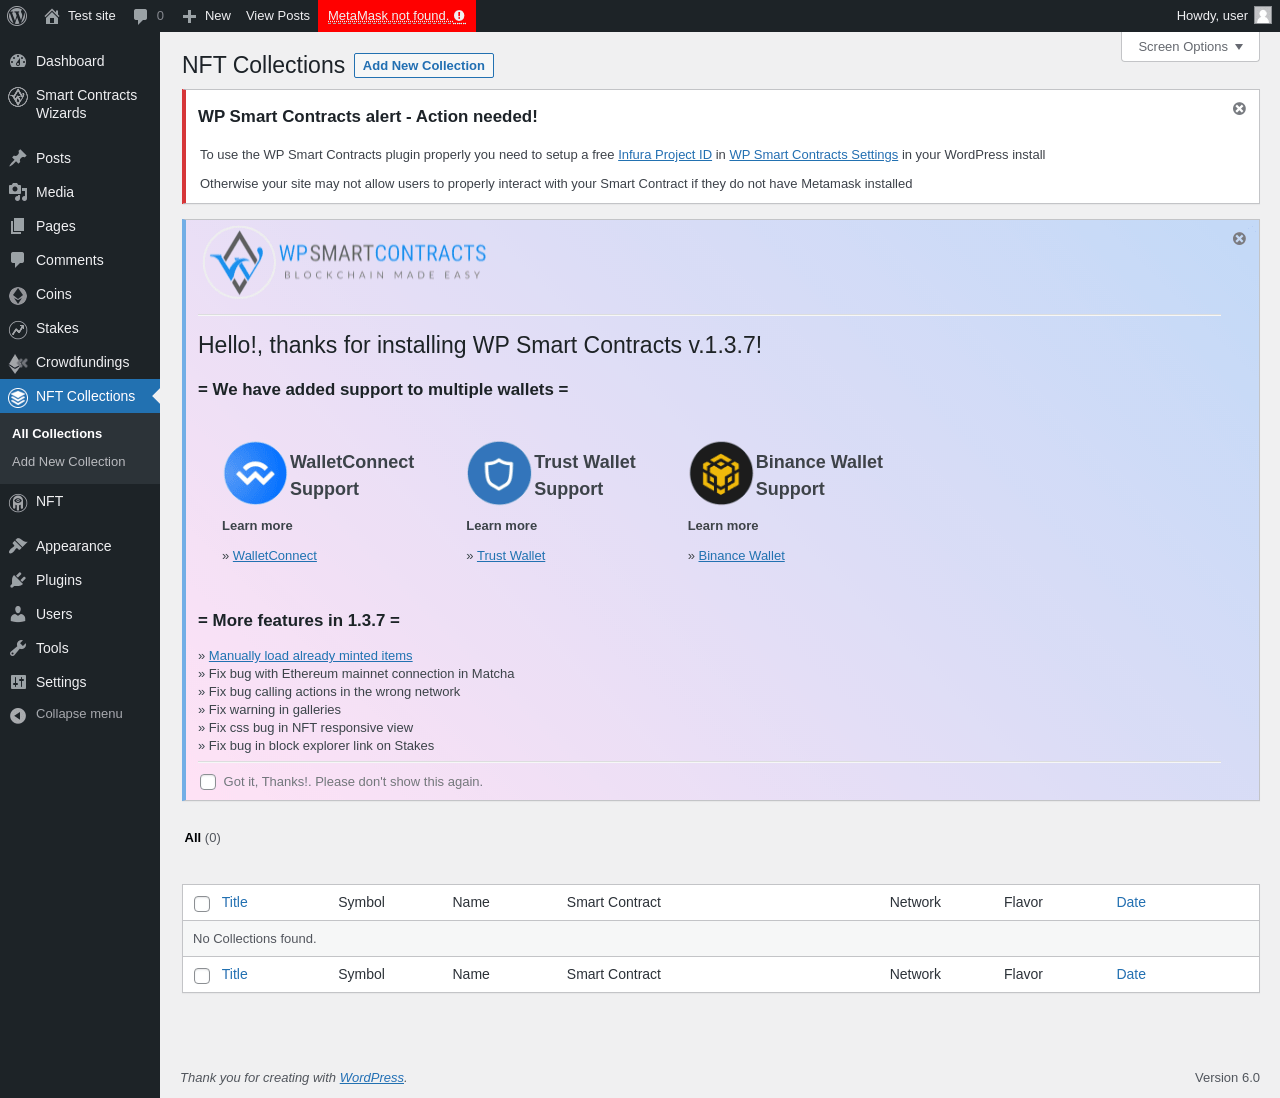Click the Binance Wallet logo
This screenshot has height=1098, width=1280.
click(721, 473)
